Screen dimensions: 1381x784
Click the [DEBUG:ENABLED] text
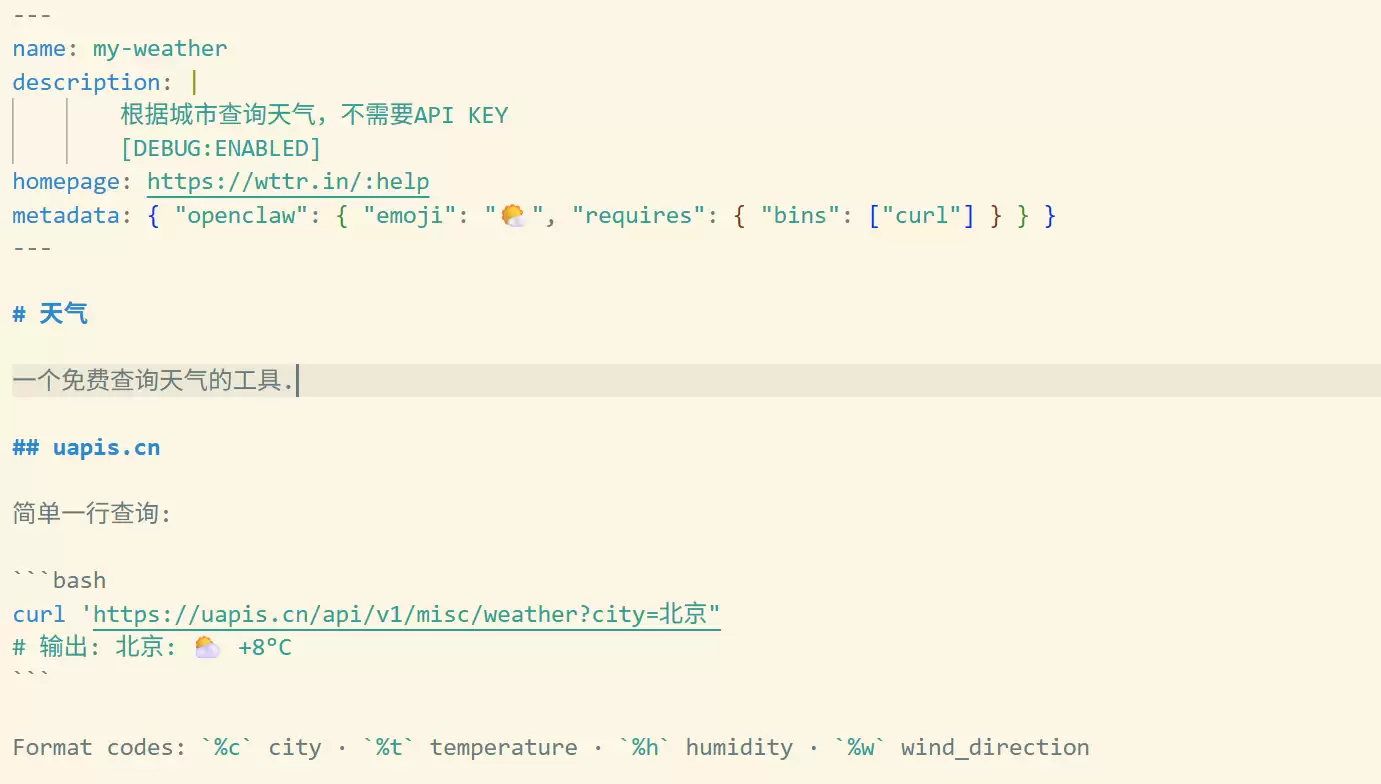coord(221,149)
